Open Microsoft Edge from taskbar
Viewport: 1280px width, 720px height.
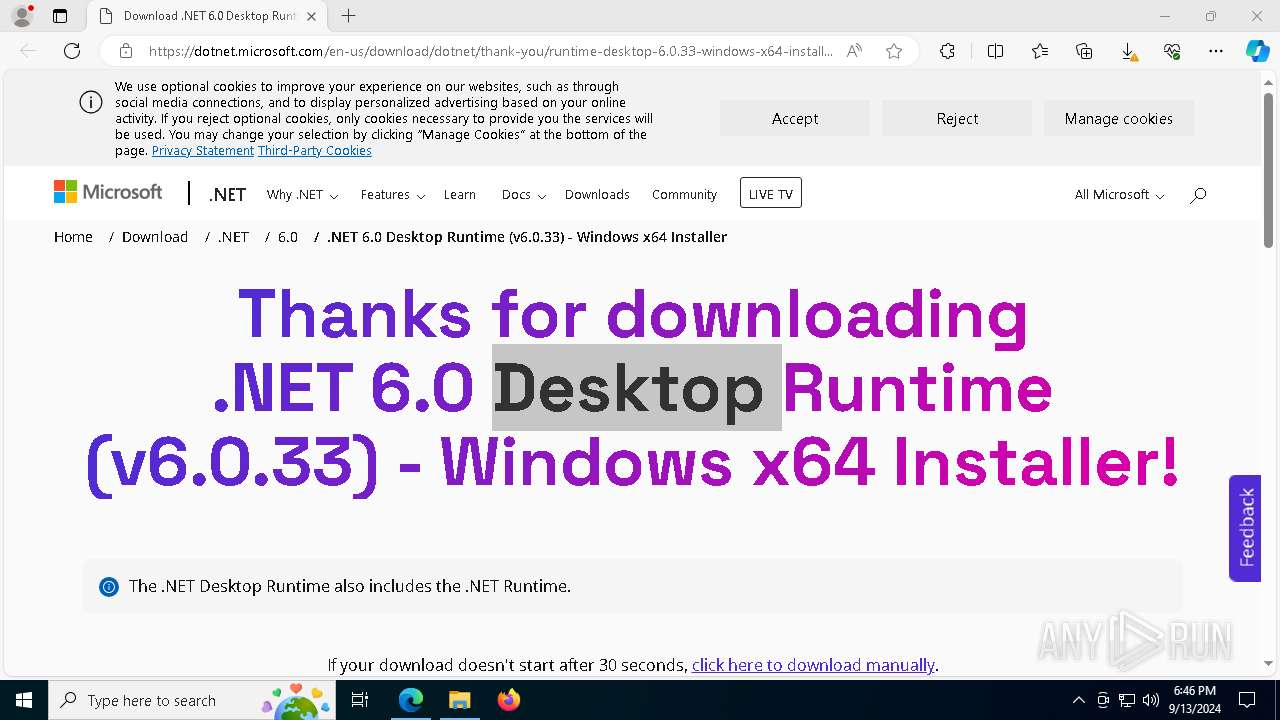(x=411, y=700)
